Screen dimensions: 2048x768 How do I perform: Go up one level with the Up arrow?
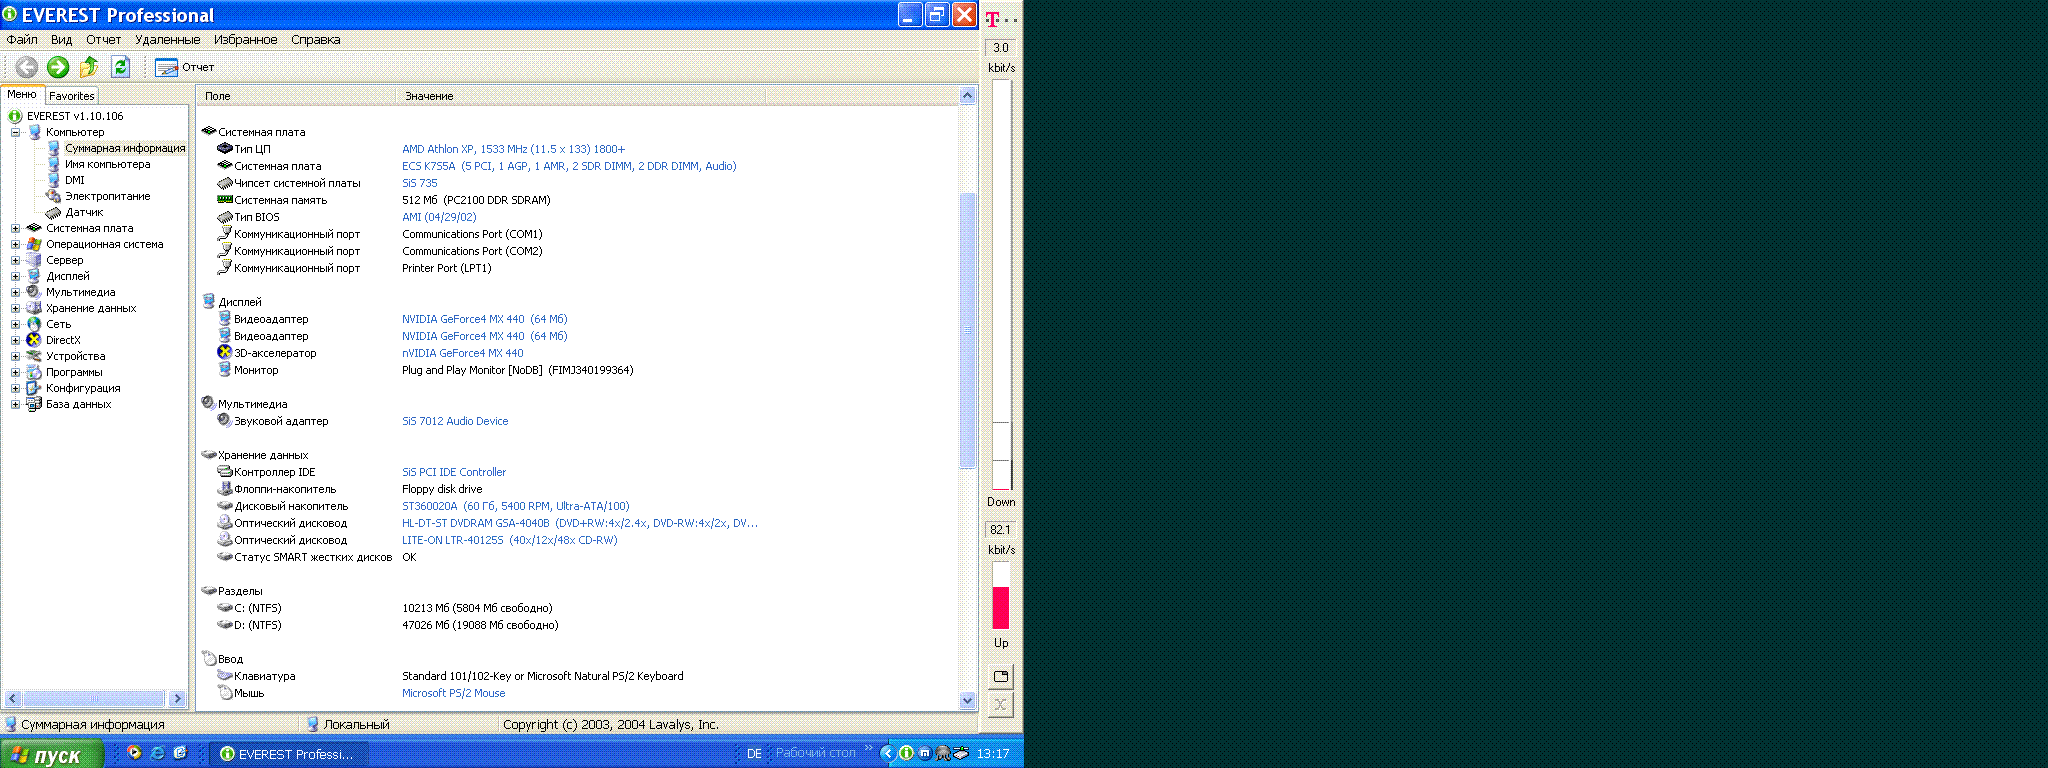(x=89, y=67)
